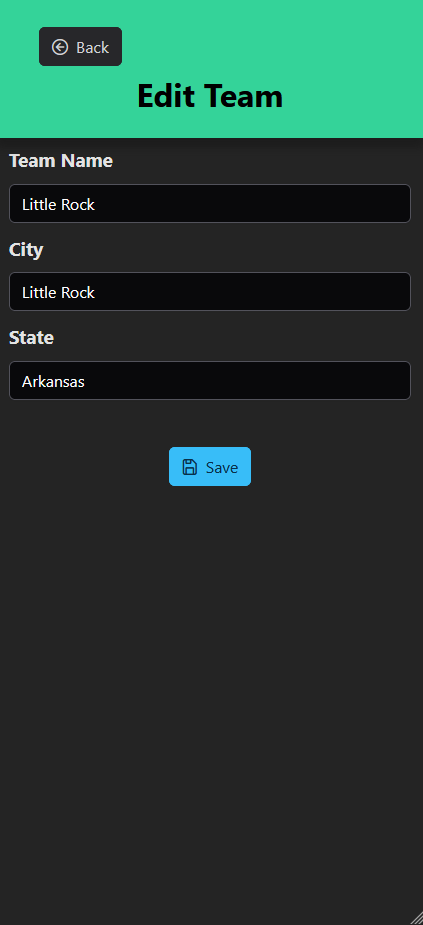Click the empty right end of the State field
The height and width of the screenshot is (925, 423).
click(354, 381)
